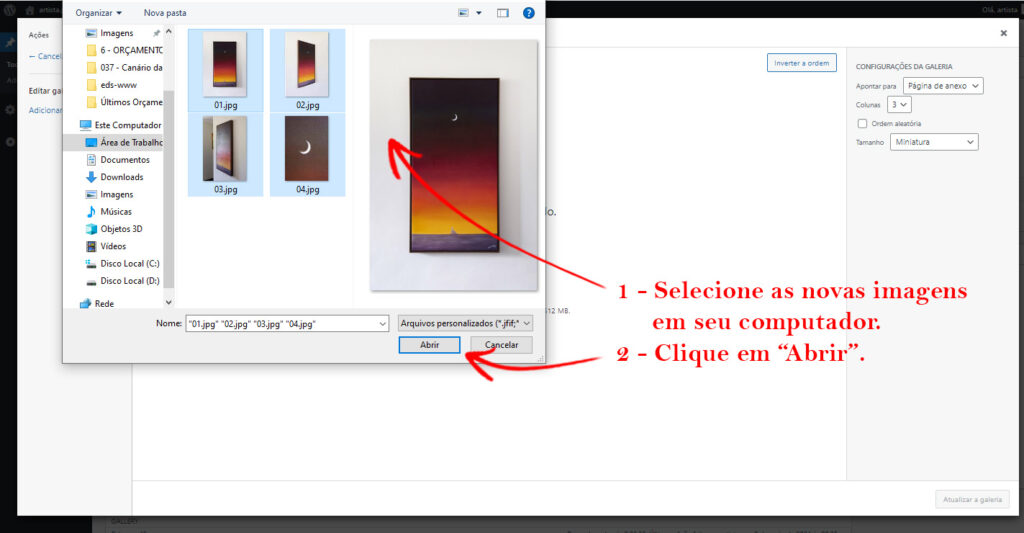
Task: Click Atualizar a galeria button
Action: pos(972,500)
